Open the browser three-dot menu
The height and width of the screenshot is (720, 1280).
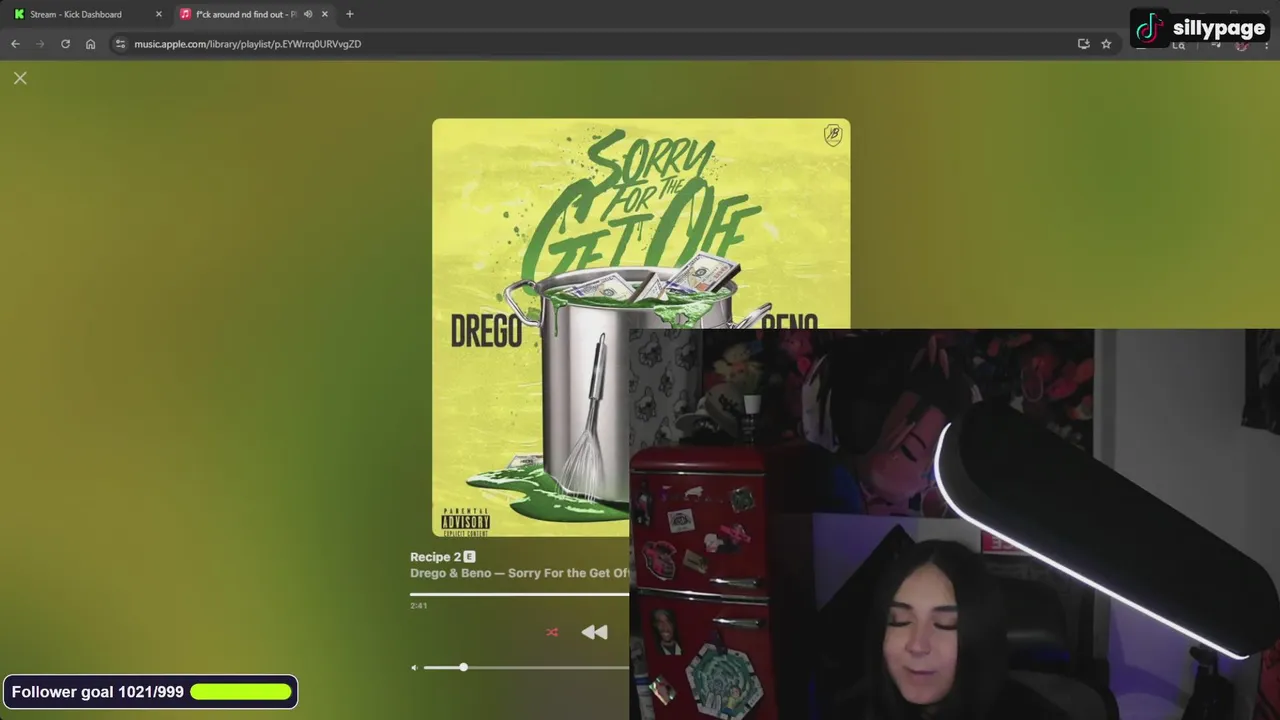(x=1266, y=44)
